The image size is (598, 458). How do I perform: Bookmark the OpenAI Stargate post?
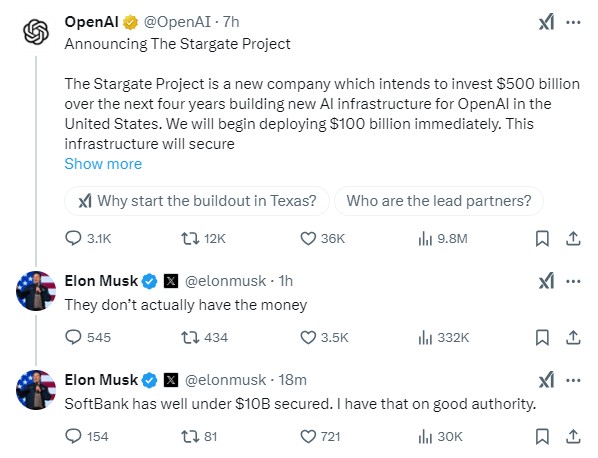[x=542, y=239]
